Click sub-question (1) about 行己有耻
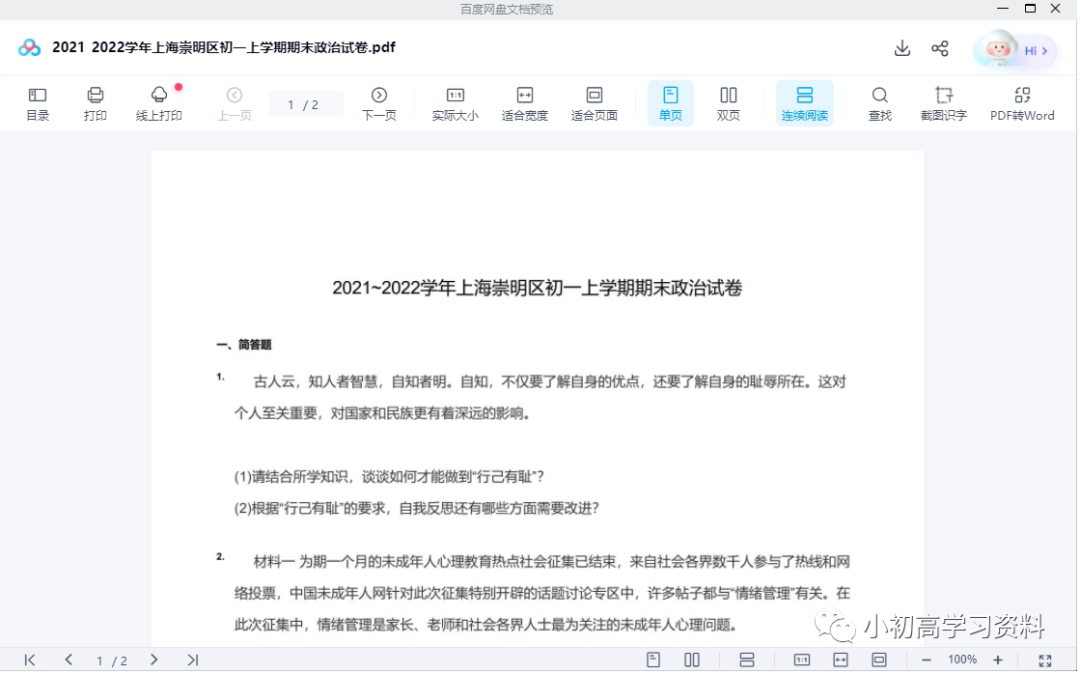Image resolution: width=1080 pixels, height=674 pixels. tap(389, 476)
